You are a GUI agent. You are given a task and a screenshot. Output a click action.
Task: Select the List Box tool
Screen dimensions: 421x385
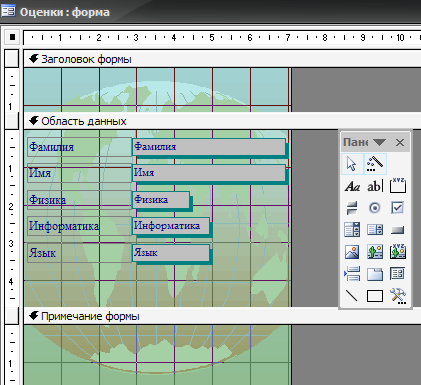coord(375,230)
